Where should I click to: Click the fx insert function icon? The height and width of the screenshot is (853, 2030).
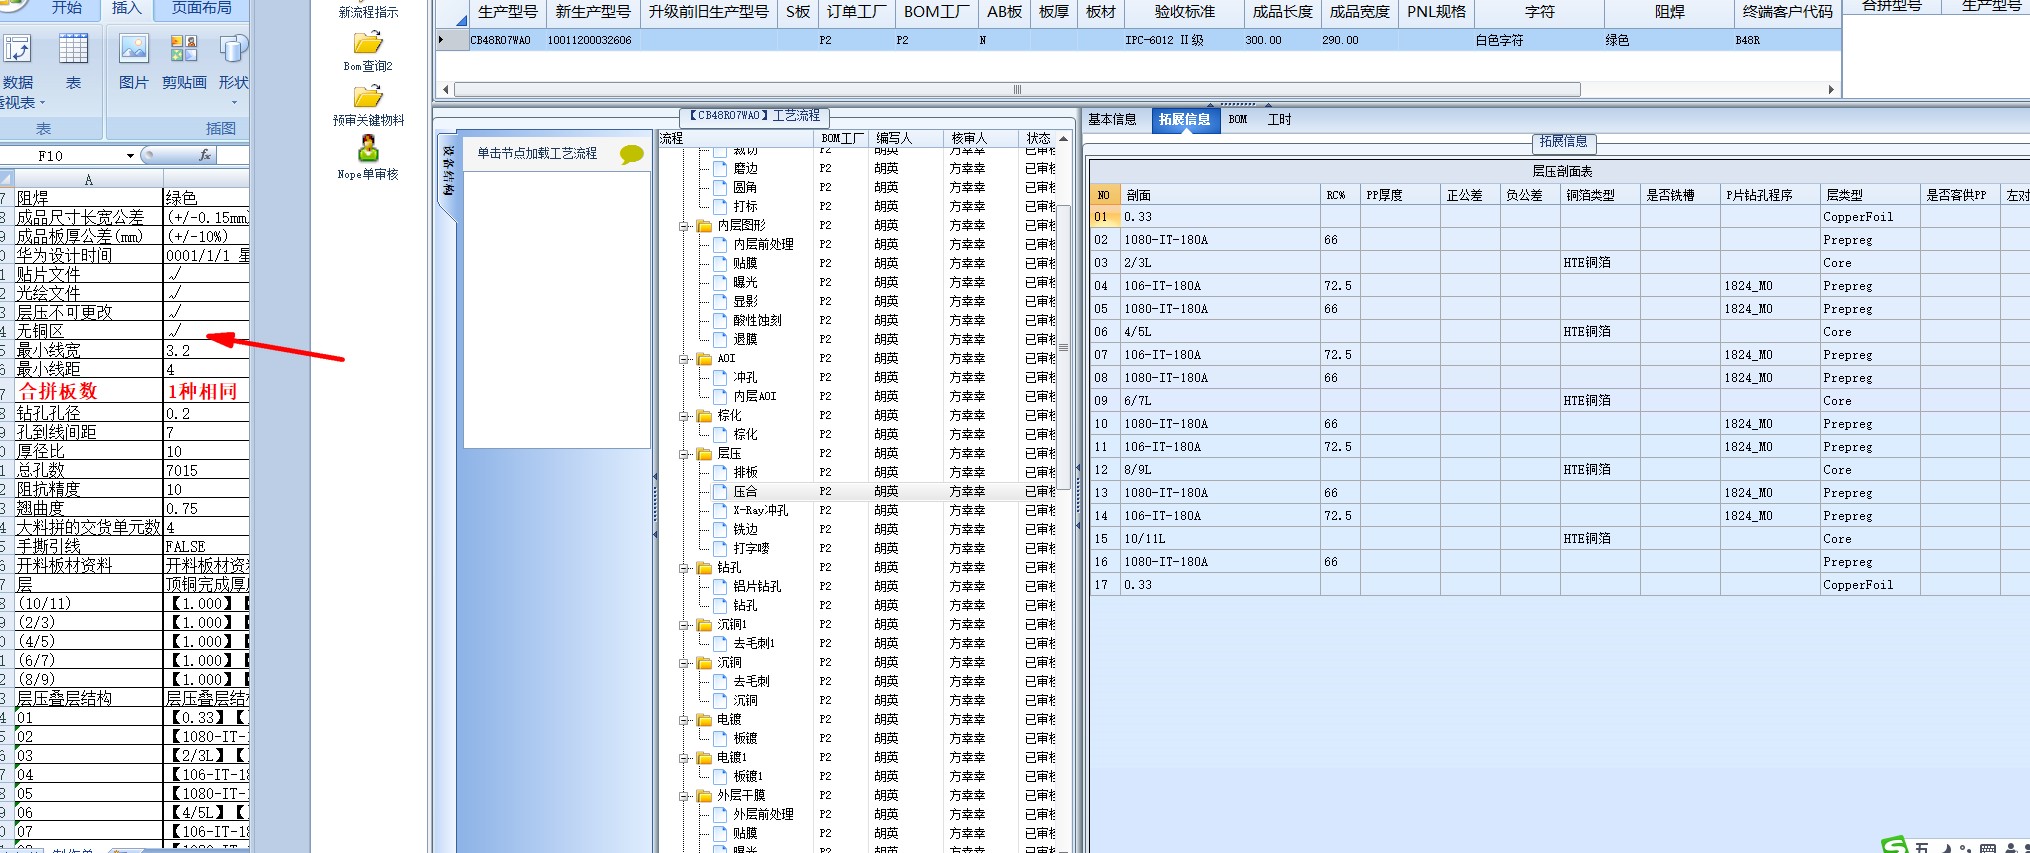(x=204, y=155)
